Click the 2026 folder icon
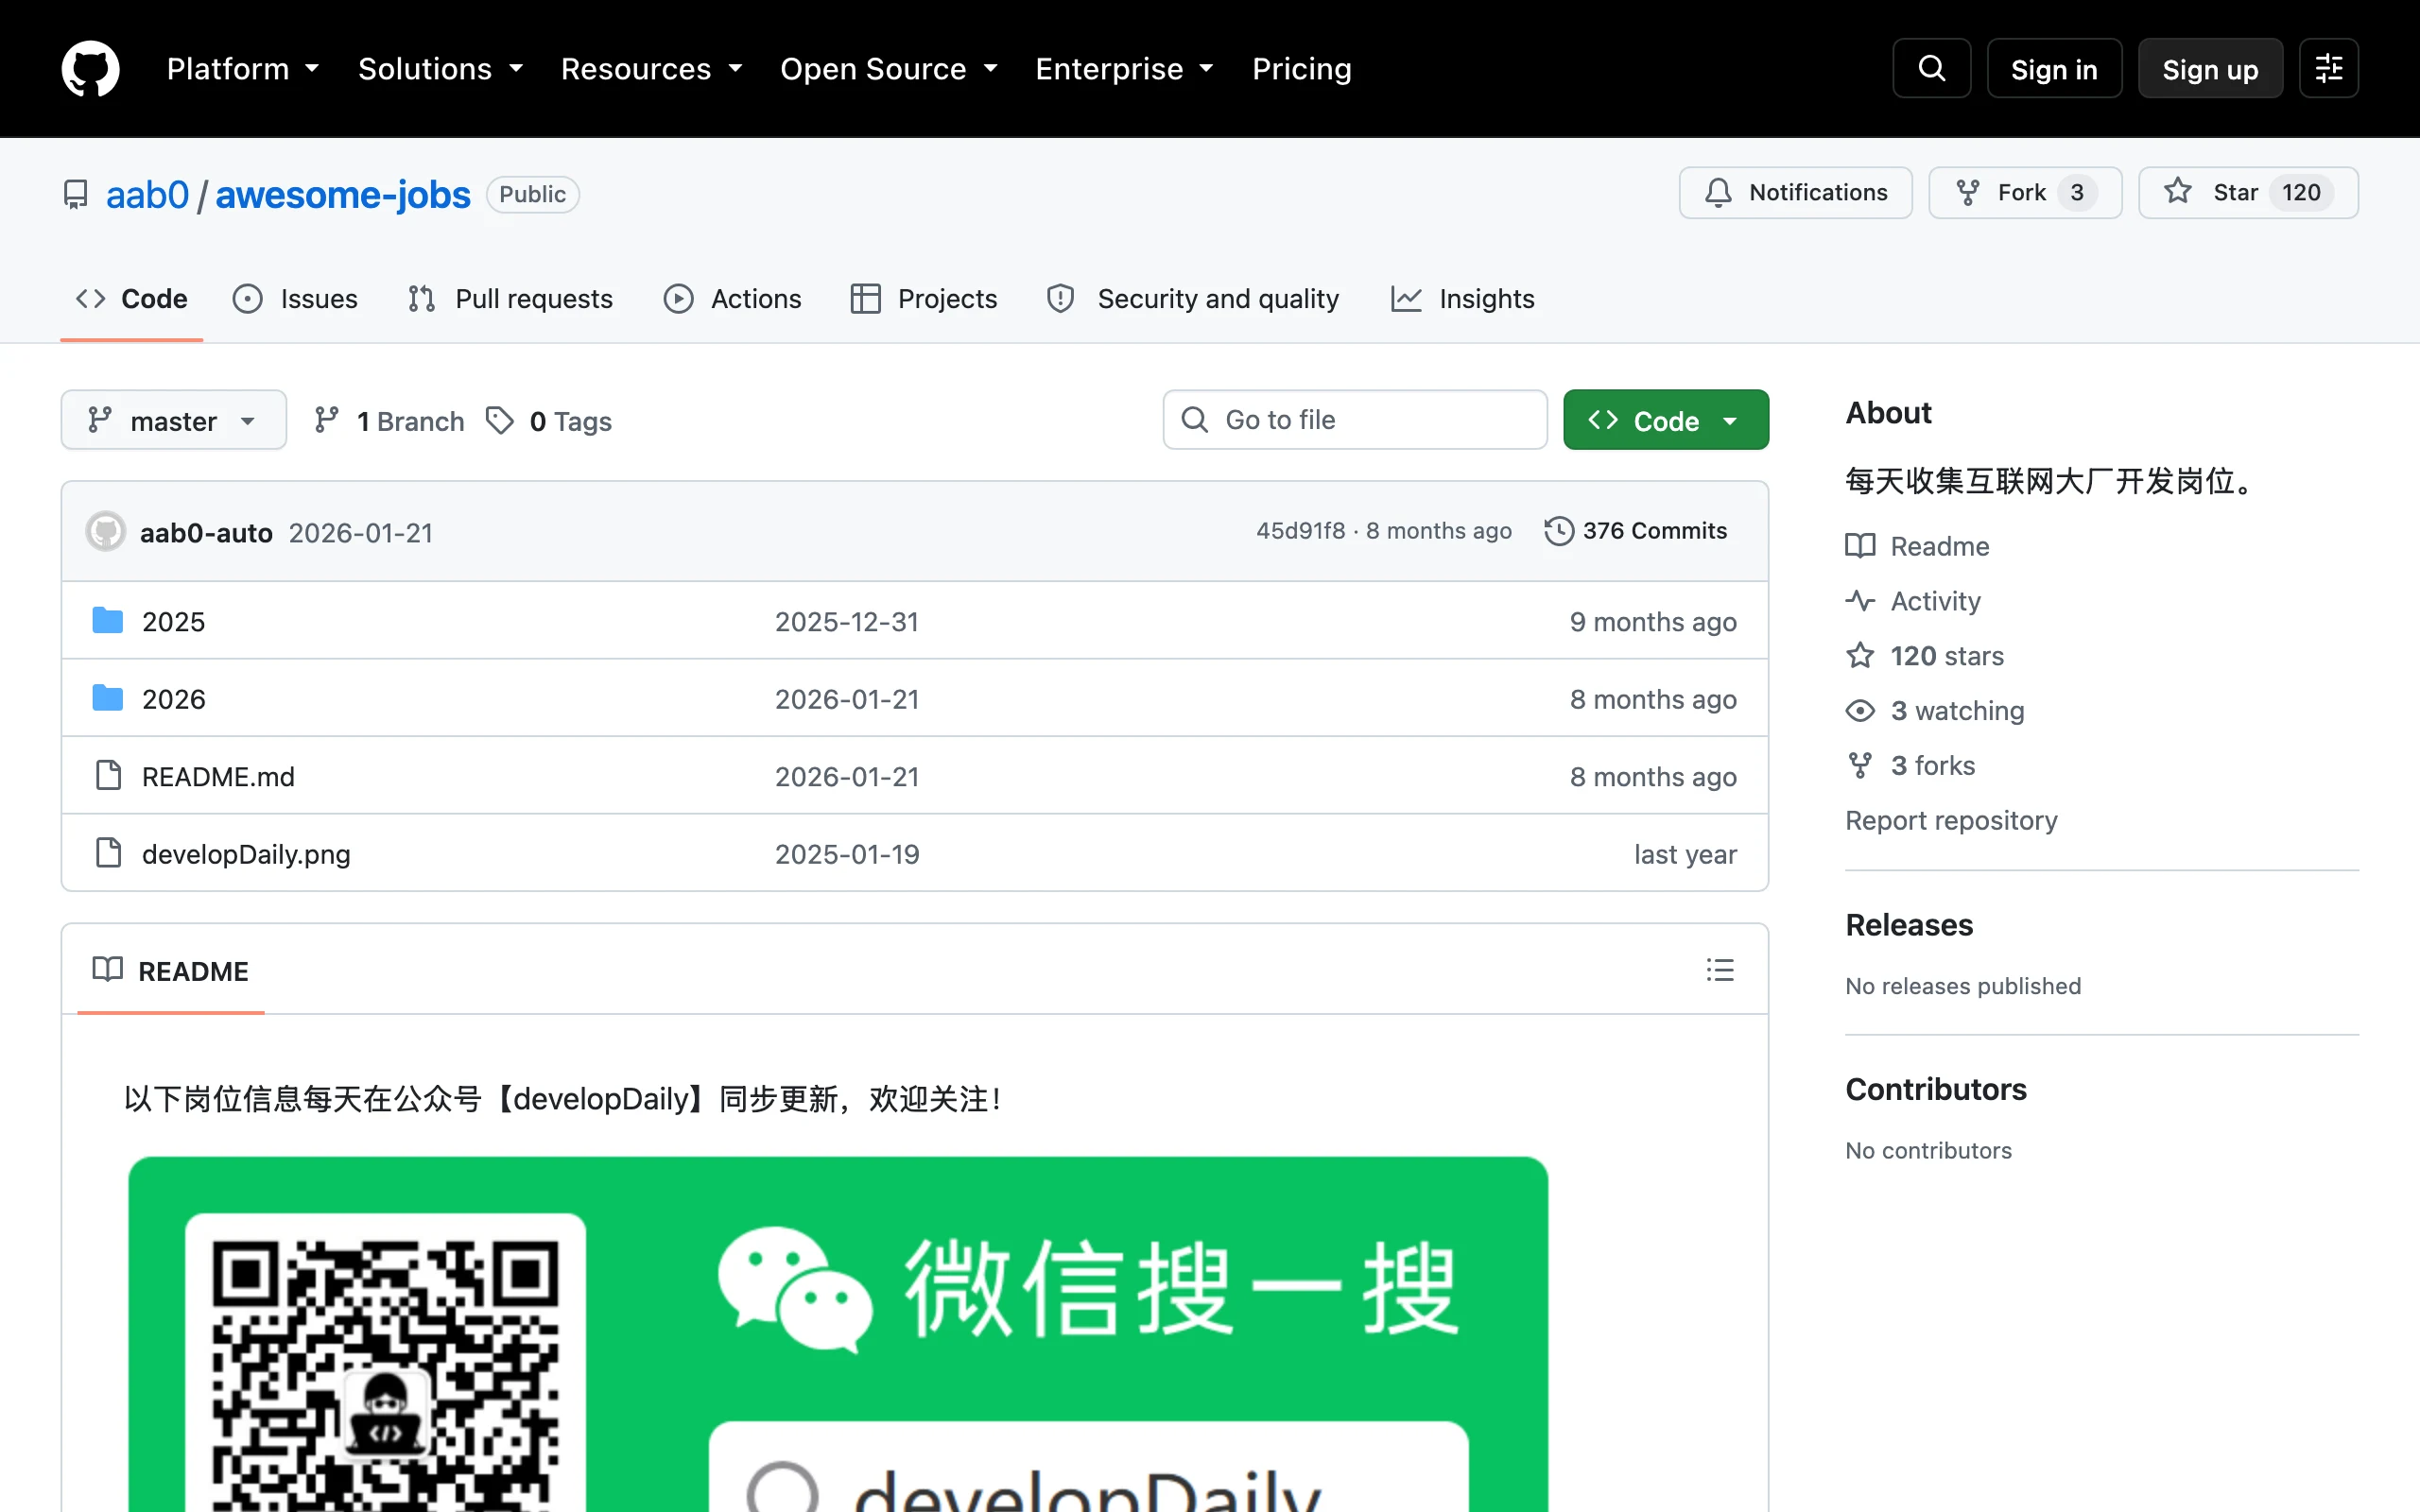This screenshot has height=1512, width=2420. point(108,698)
